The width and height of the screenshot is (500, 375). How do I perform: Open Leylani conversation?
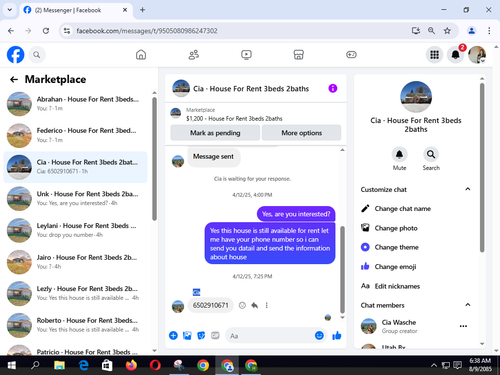tap(75, 230)
